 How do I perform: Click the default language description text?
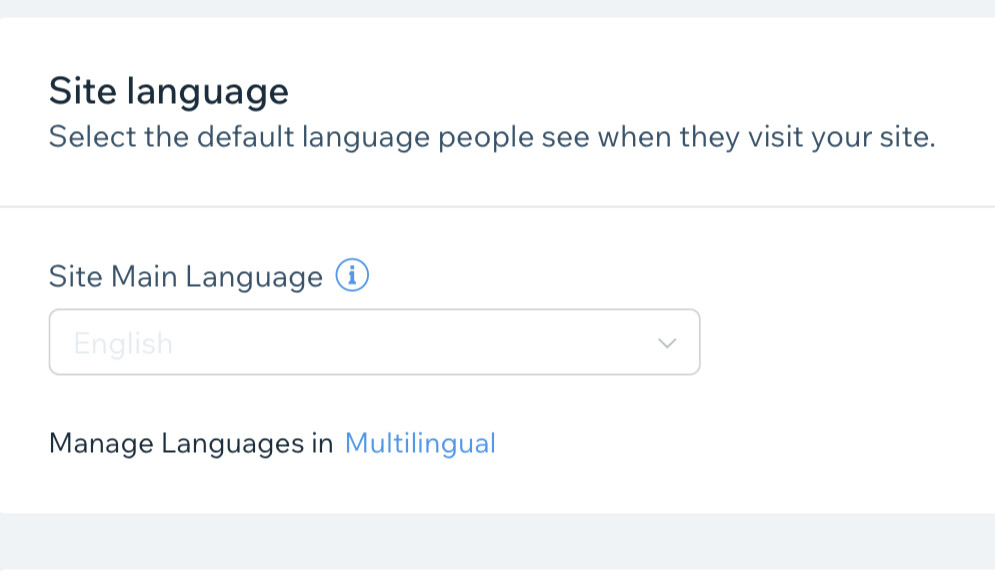point(491,136)
